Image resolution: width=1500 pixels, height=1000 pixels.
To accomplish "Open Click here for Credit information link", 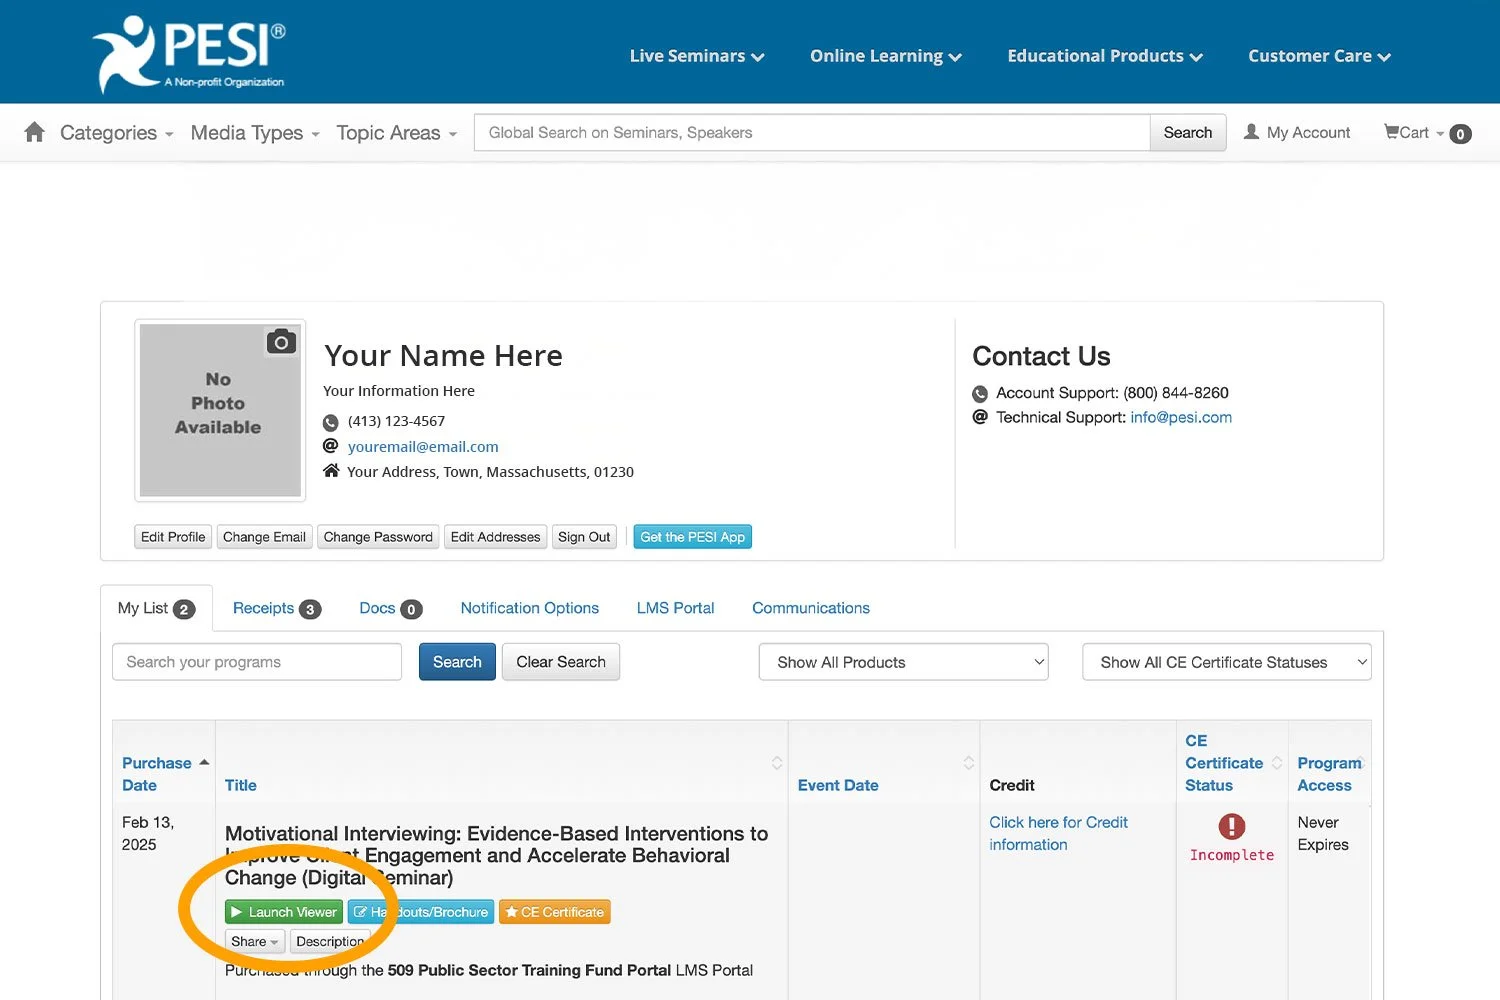I will [1058, 833].
